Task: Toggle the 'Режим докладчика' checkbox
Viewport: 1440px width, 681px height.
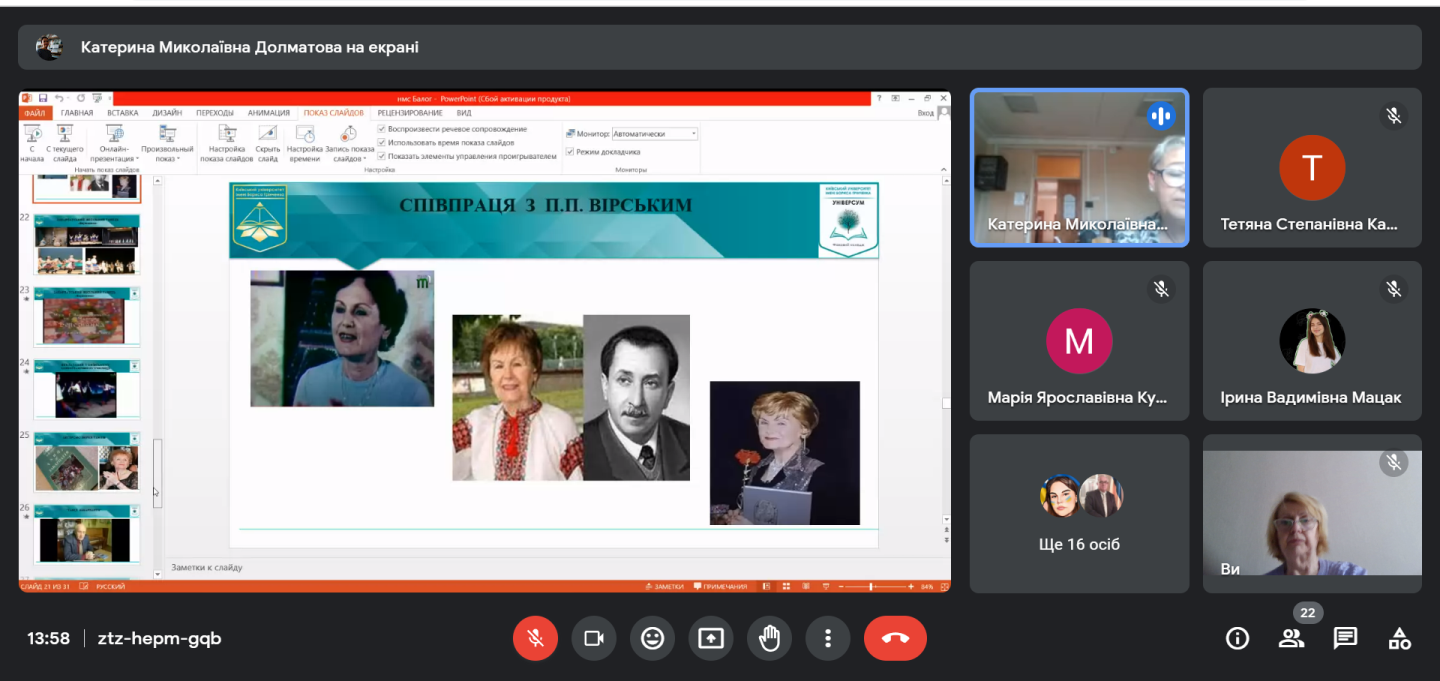Action: (570, 152)
